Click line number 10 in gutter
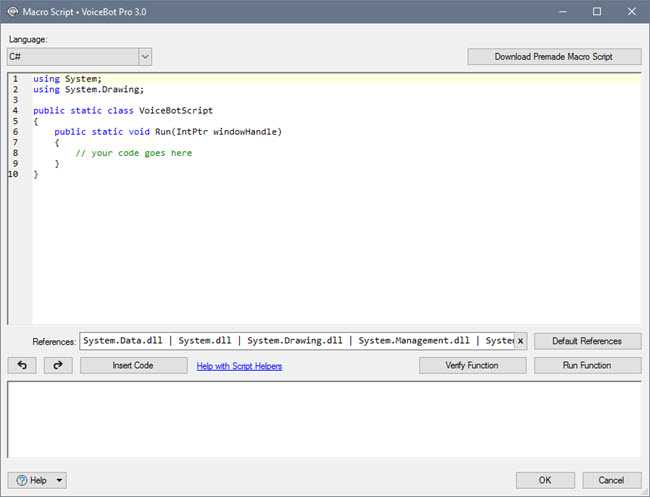650x497 pixels. click(13, 174)
